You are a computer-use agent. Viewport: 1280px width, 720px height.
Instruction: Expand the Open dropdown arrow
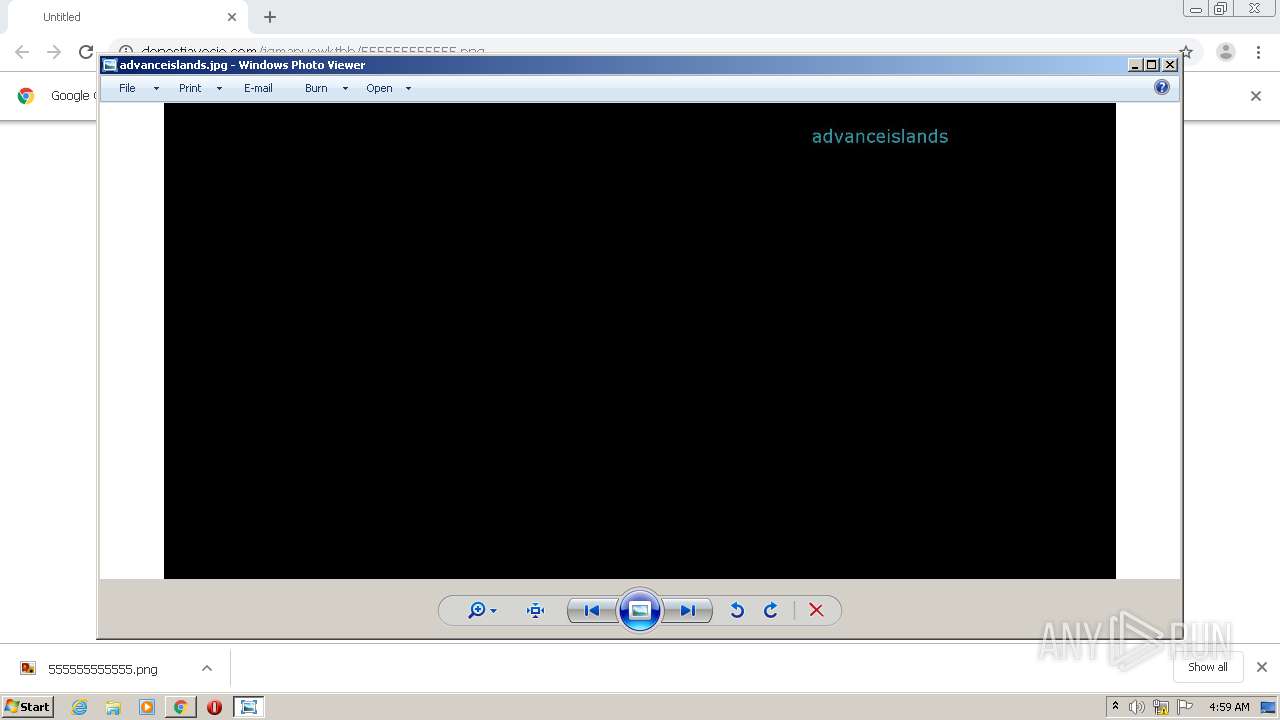pyautogui.click(x=408, y=88)
